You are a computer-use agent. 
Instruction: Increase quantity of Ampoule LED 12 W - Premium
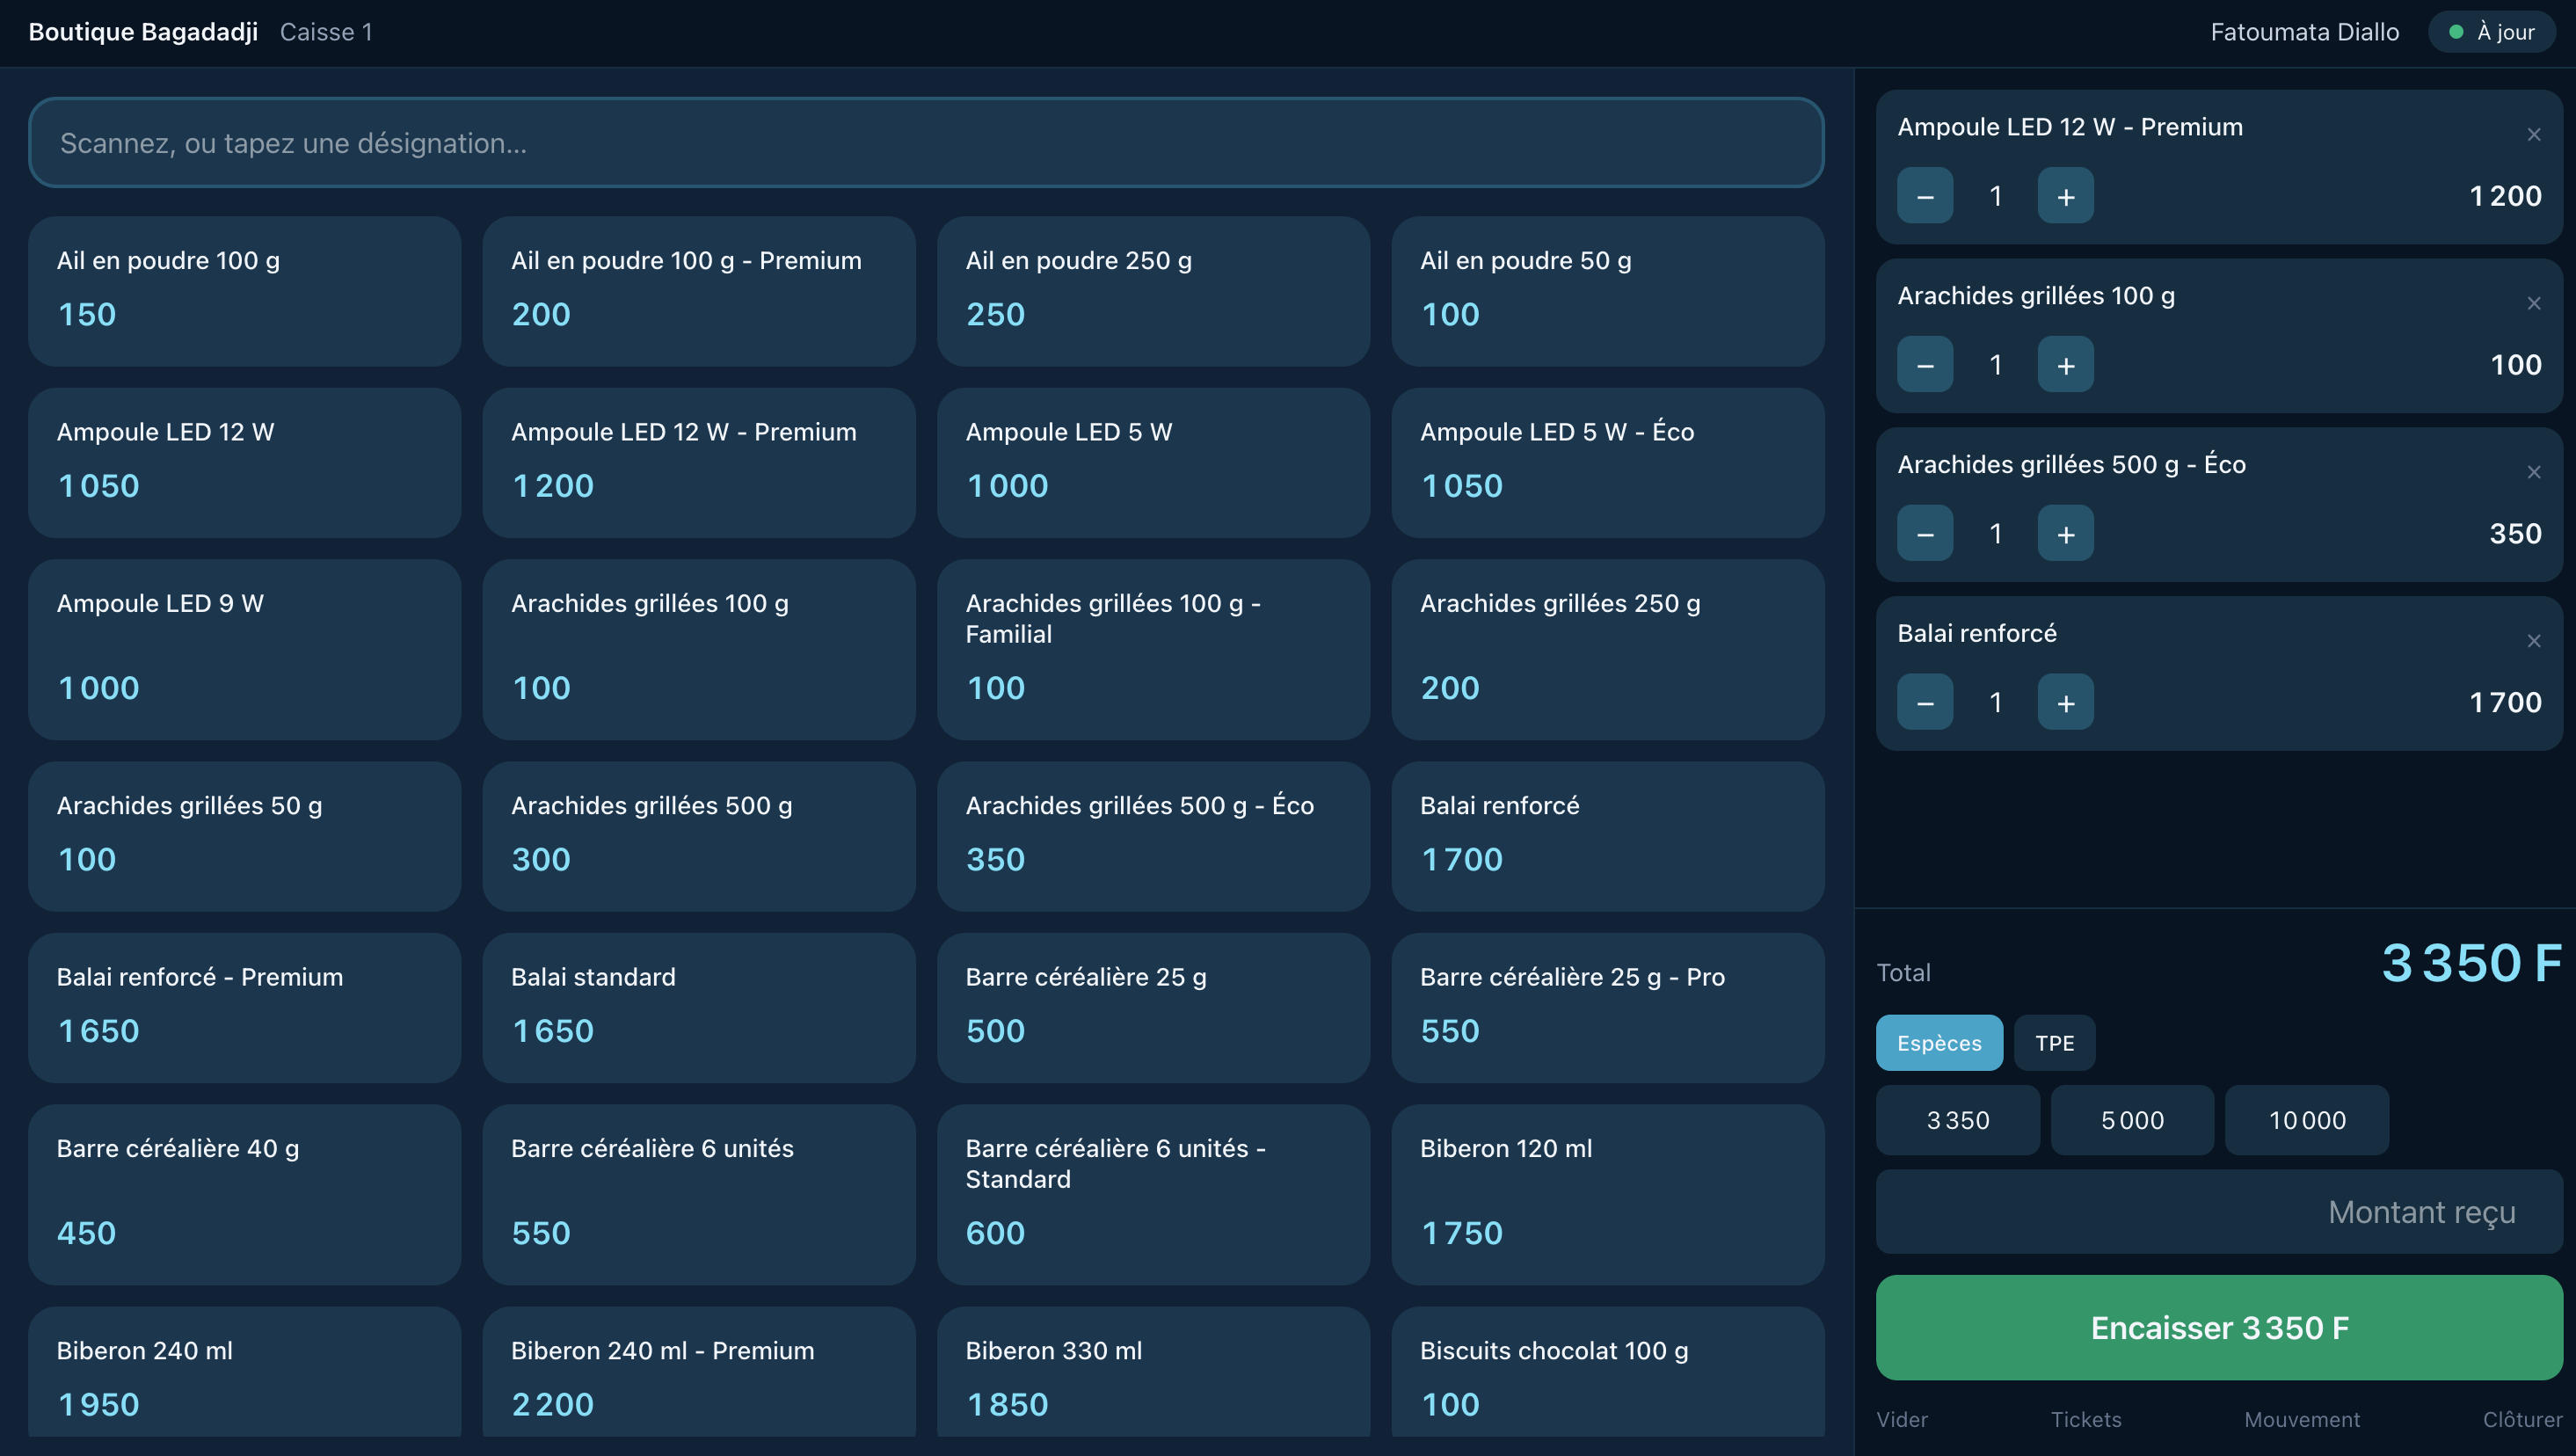tap(2065, 196)
